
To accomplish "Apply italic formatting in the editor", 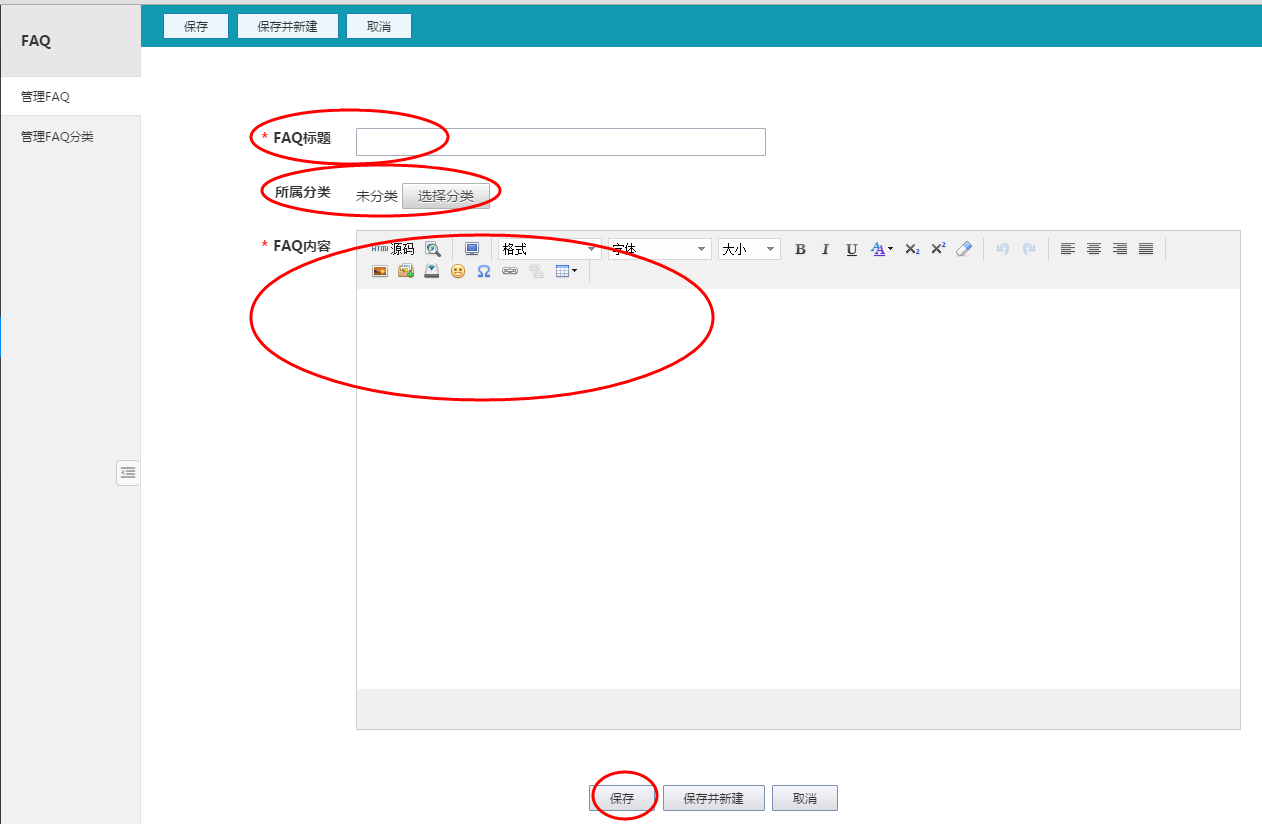I will [x=825, y=249].
